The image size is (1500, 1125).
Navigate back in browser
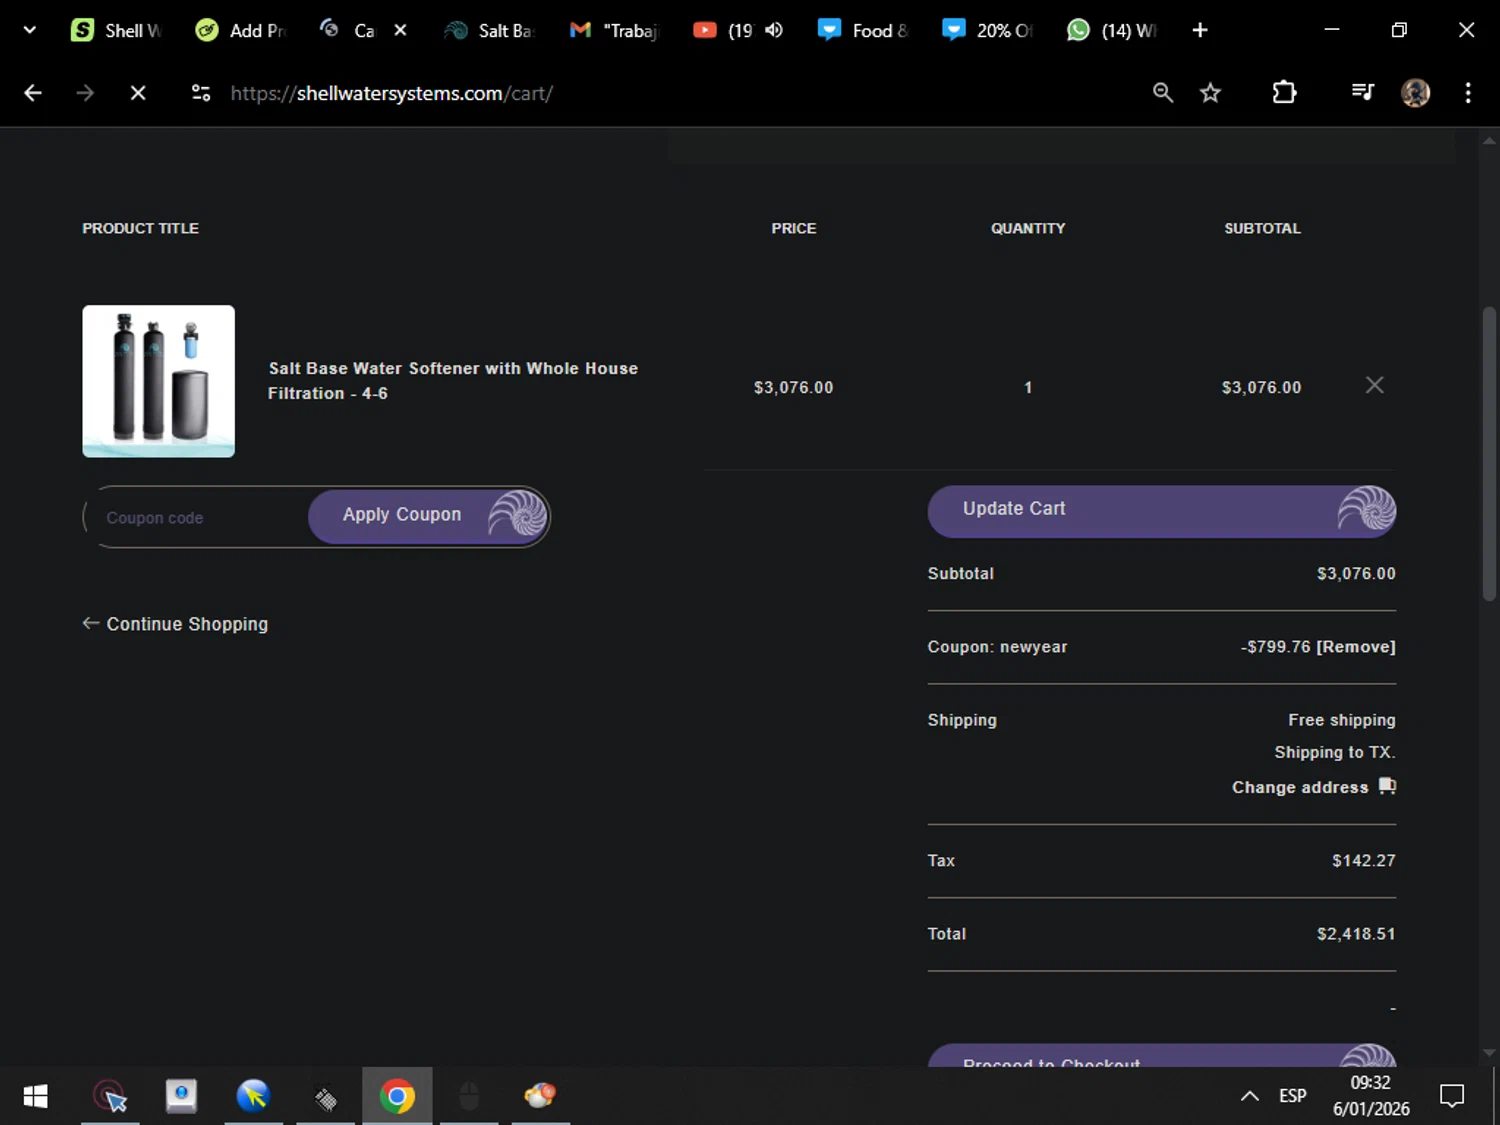pos(33,93)
